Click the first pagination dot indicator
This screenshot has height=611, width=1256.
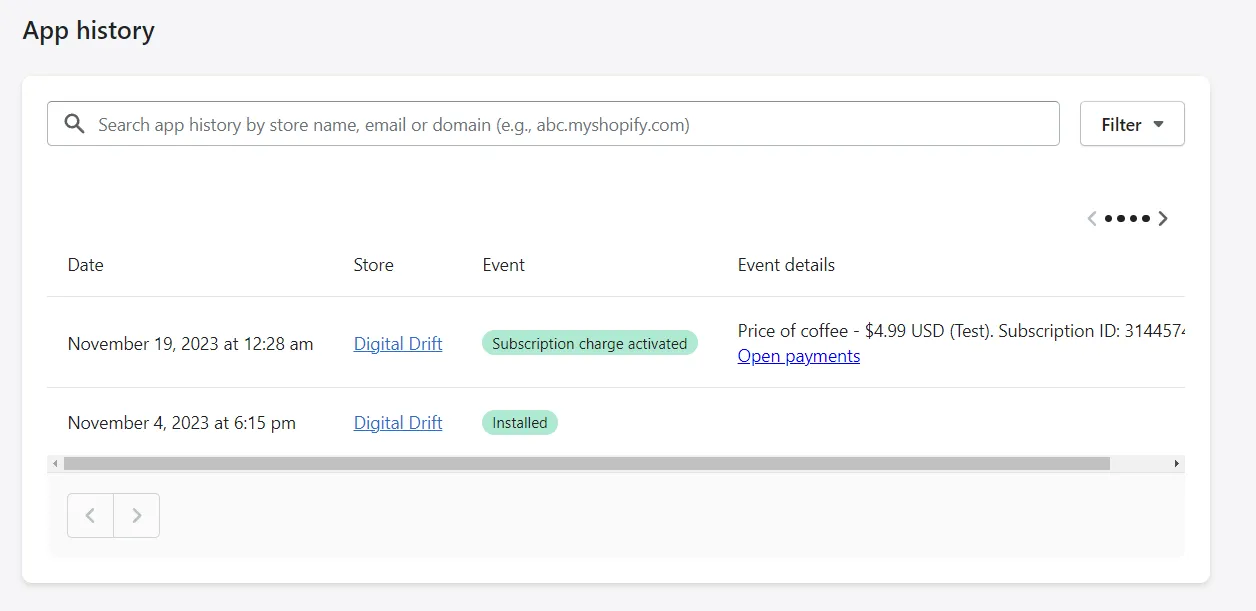click(1110, 218)
